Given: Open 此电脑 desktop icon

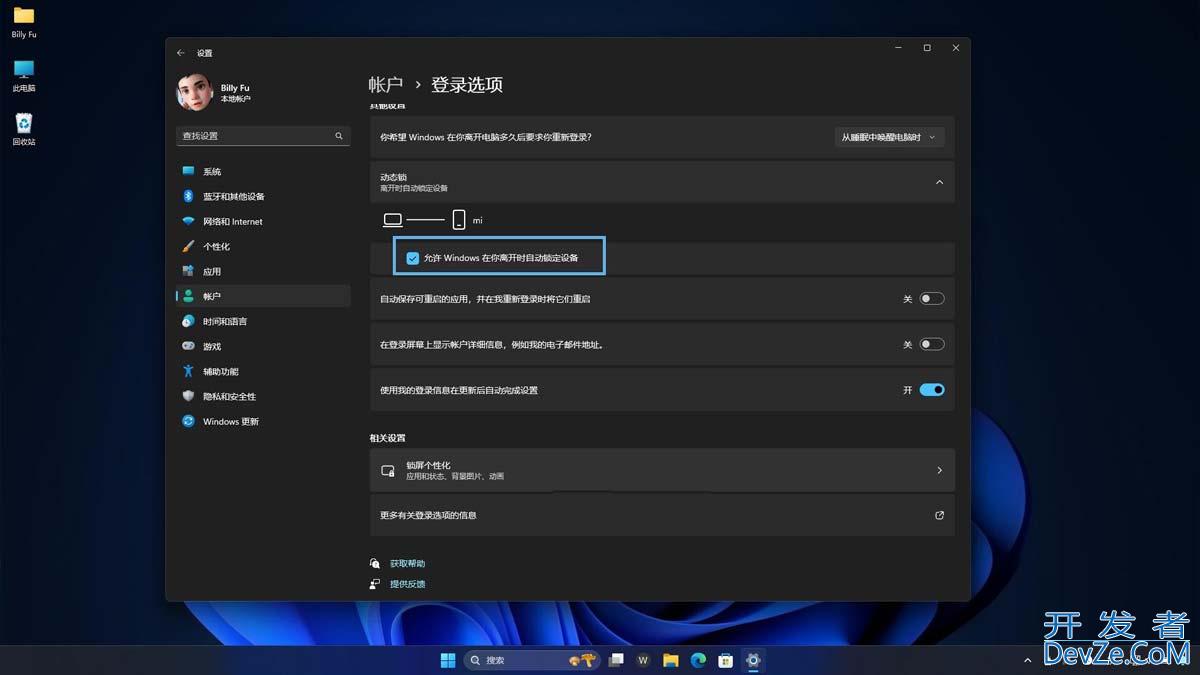Looking at the screenshot, I should tap(24, 76).
